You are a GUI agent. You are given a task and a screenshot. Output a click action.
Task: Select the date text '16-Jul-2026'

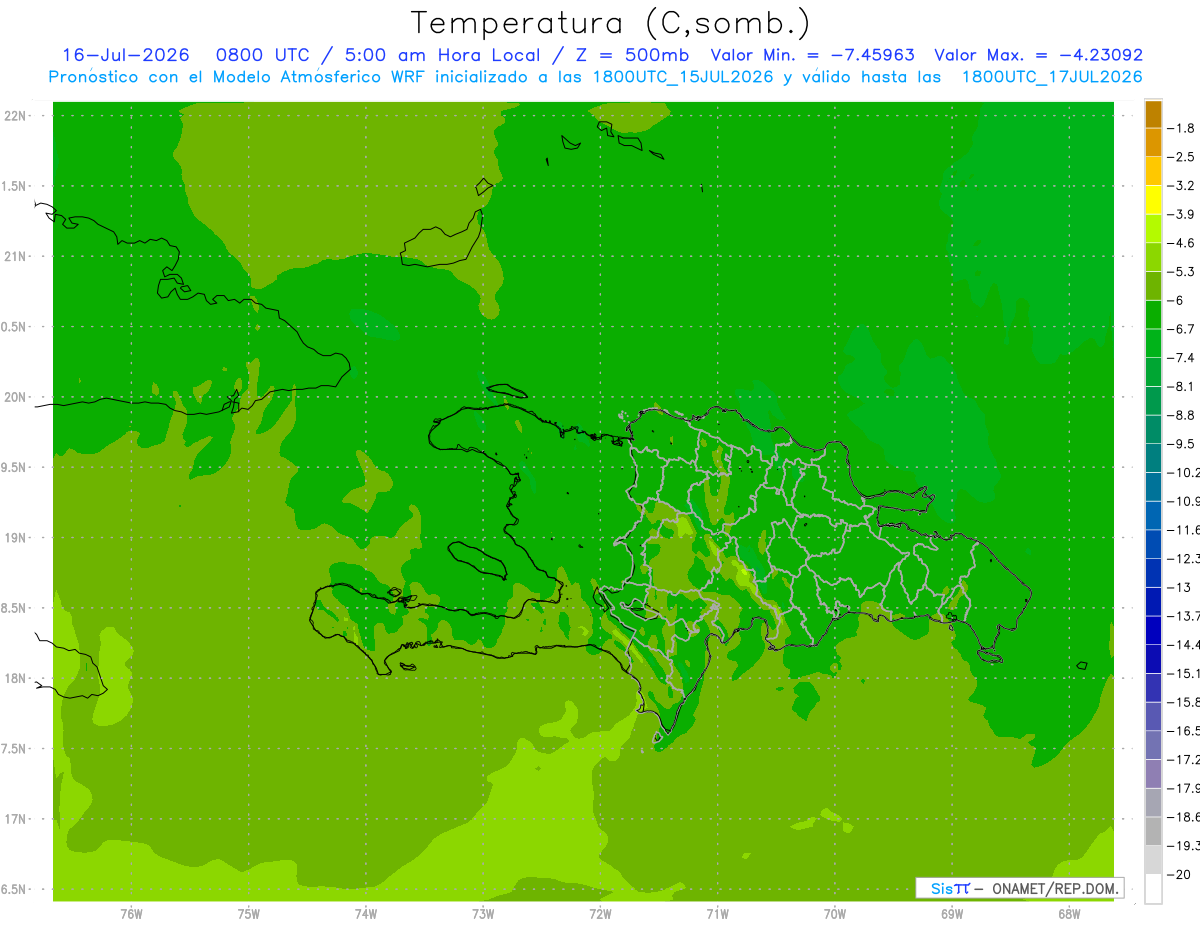126,55
